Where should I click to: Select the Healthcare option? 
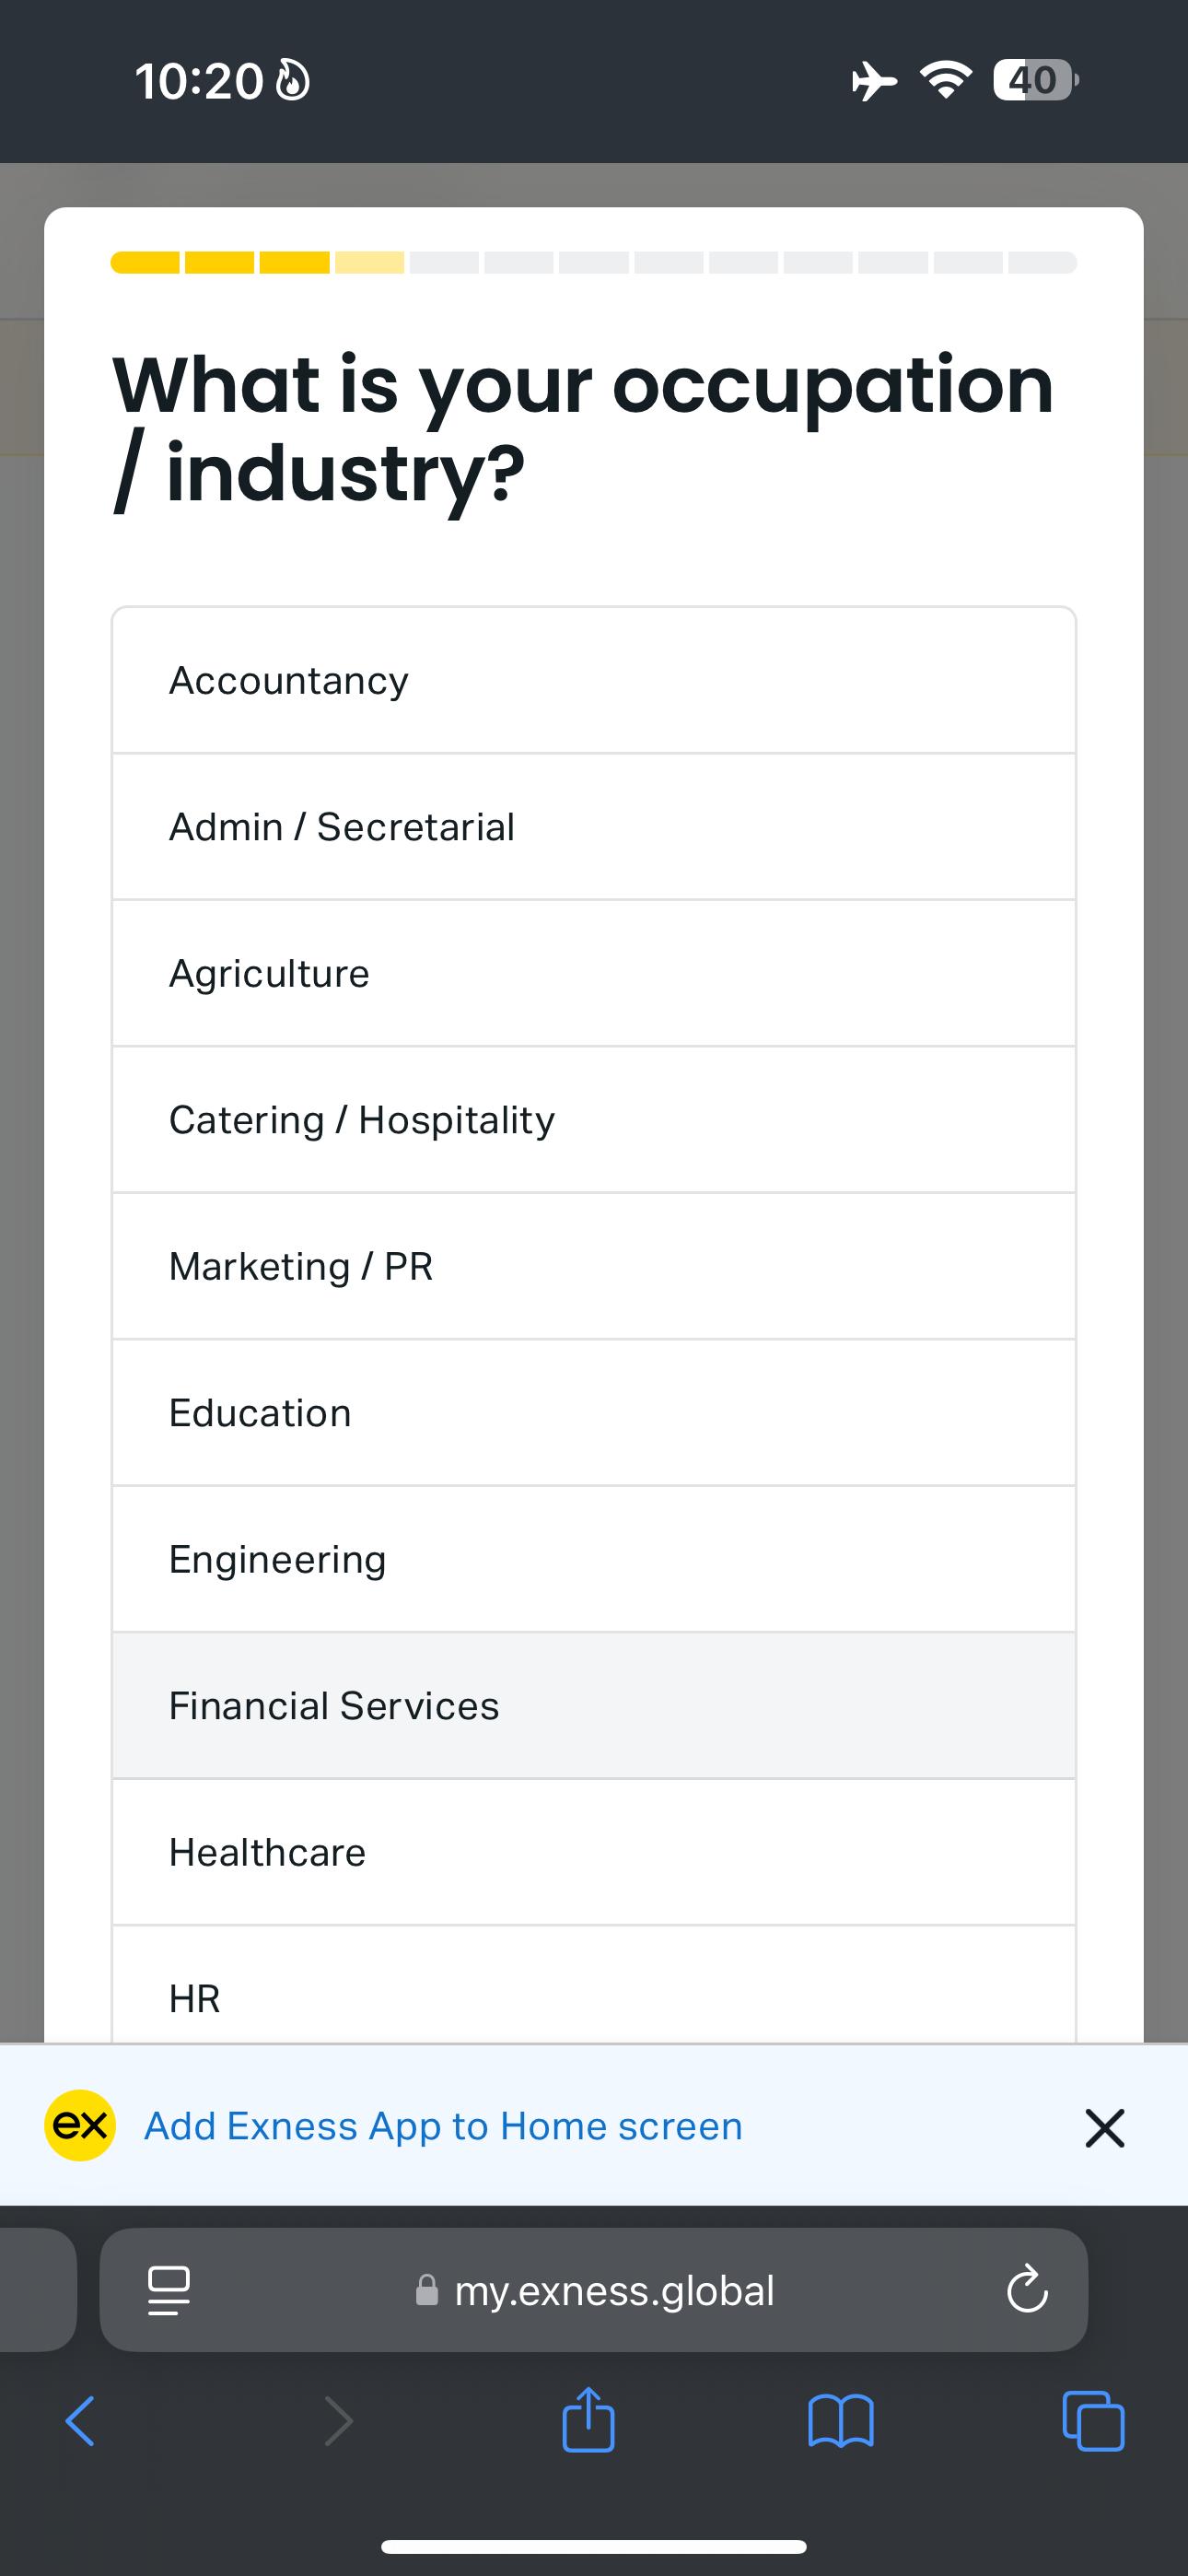594,1852
